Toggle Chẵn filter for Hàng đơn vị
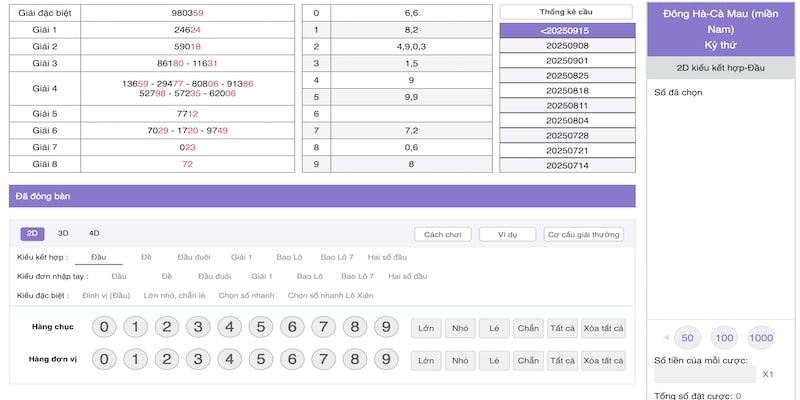 pyautogui.click(x=527, y=360)
